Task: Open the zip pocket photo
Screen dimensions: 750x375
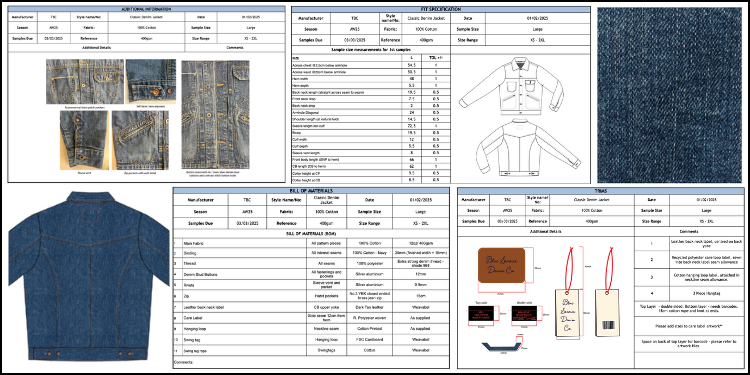Action: (x=140, y=140)
